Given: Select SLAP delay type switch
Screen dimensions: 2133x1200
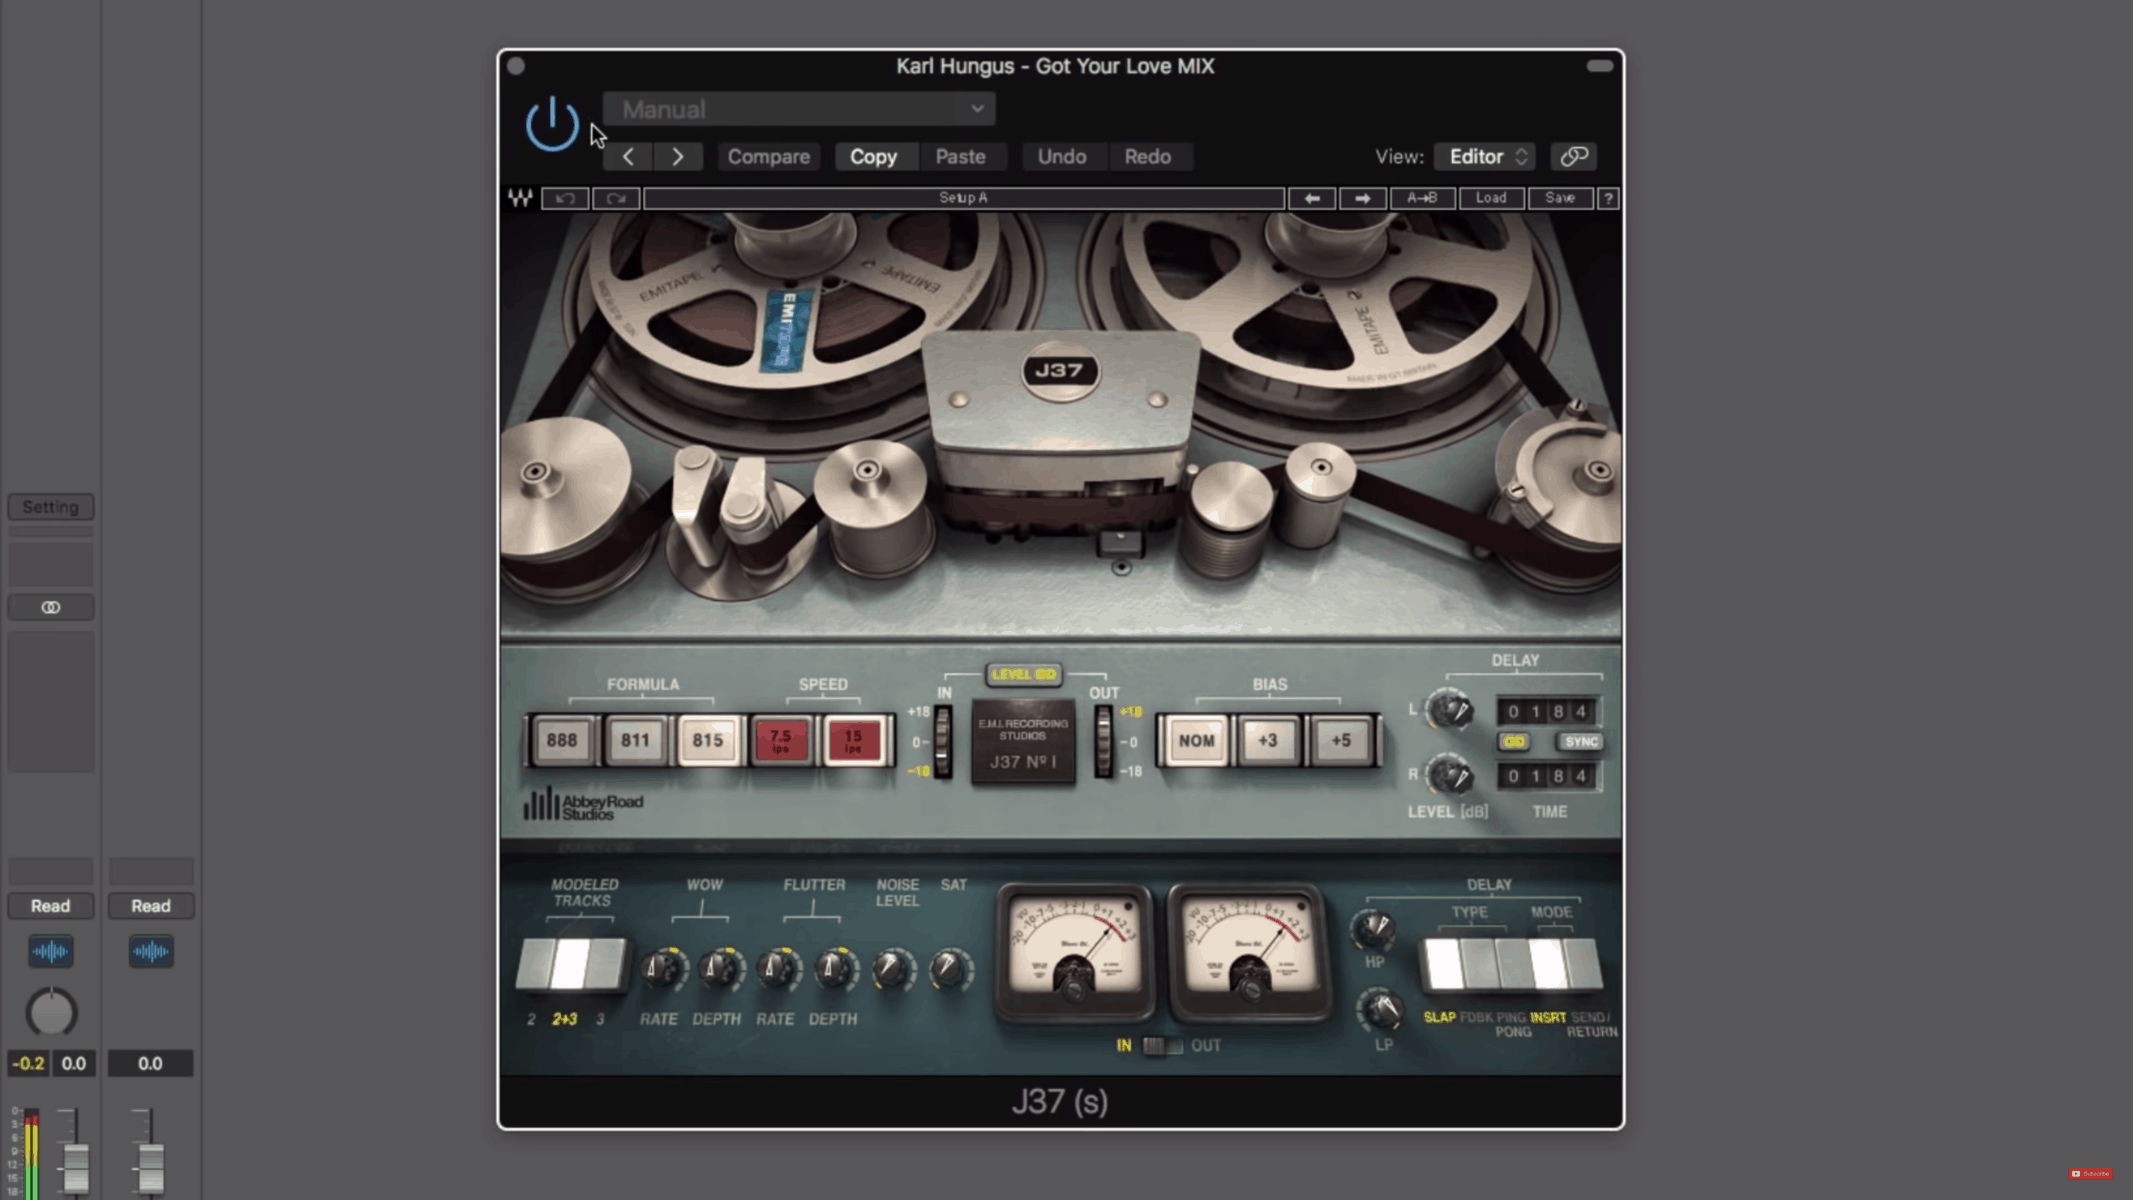Looking at the screenshot, I should point(1443,964).
